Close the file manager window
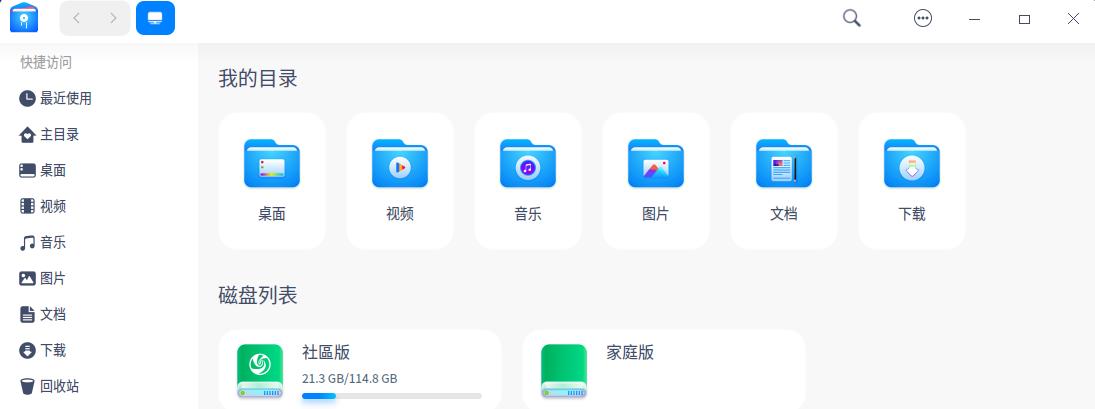 (x=1073, y=19)
